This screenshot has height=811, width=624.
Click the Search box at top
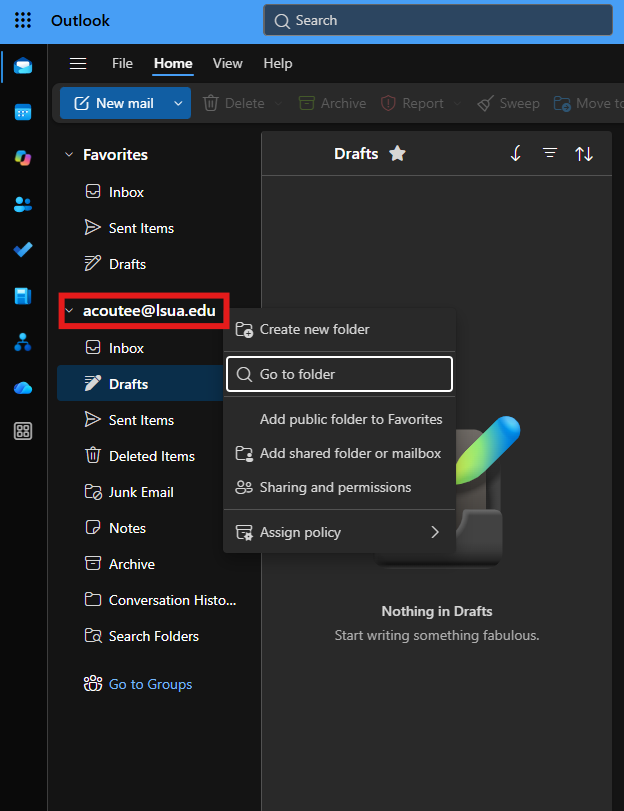tap(438, 20)
